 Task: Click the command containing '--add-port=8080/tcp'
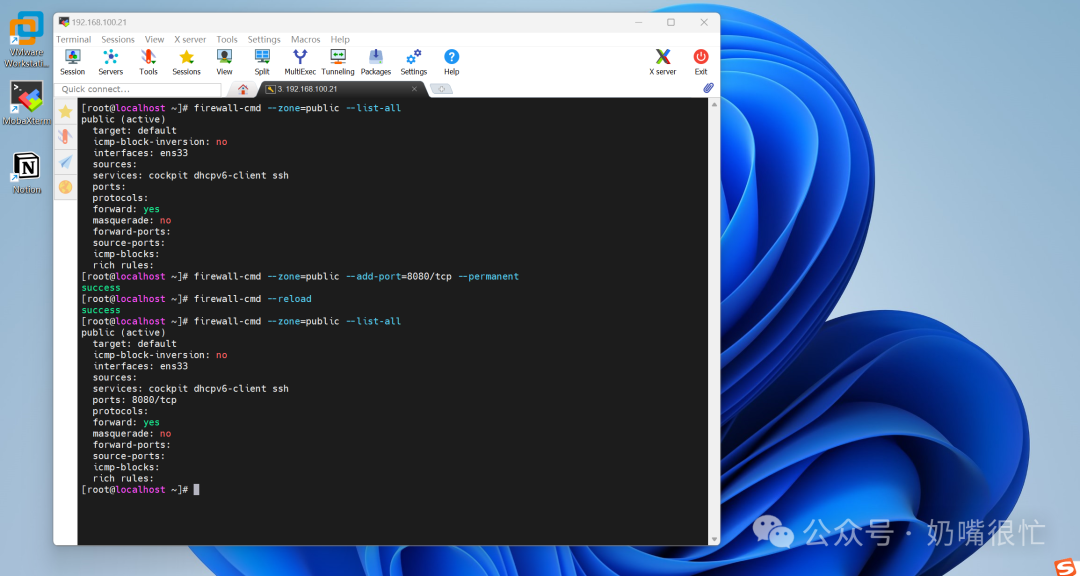[356, 276]
